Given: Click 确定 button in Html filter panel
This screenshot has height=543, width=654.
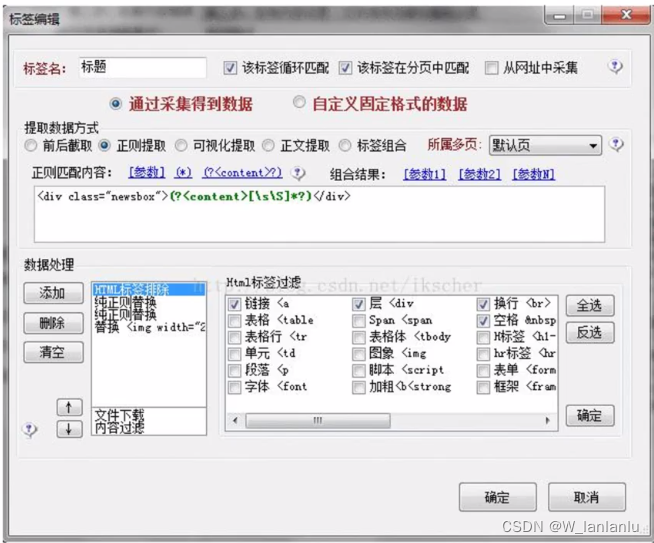Looking at the screenshot, I should tap(590, 415).
